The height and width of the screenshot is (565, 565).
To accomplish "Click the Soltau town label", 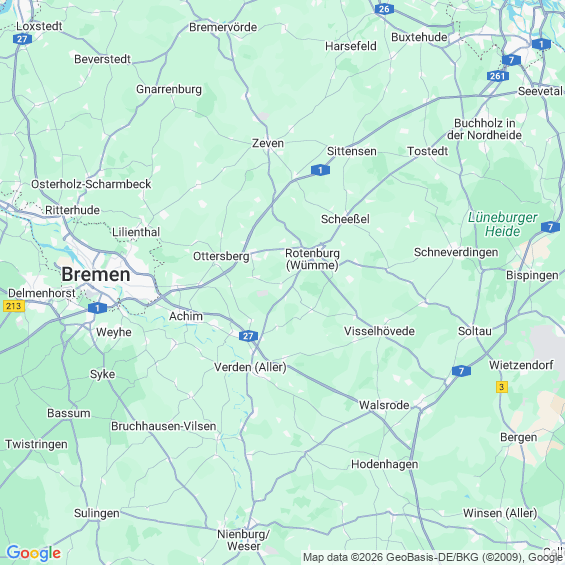I will point(475,331).
